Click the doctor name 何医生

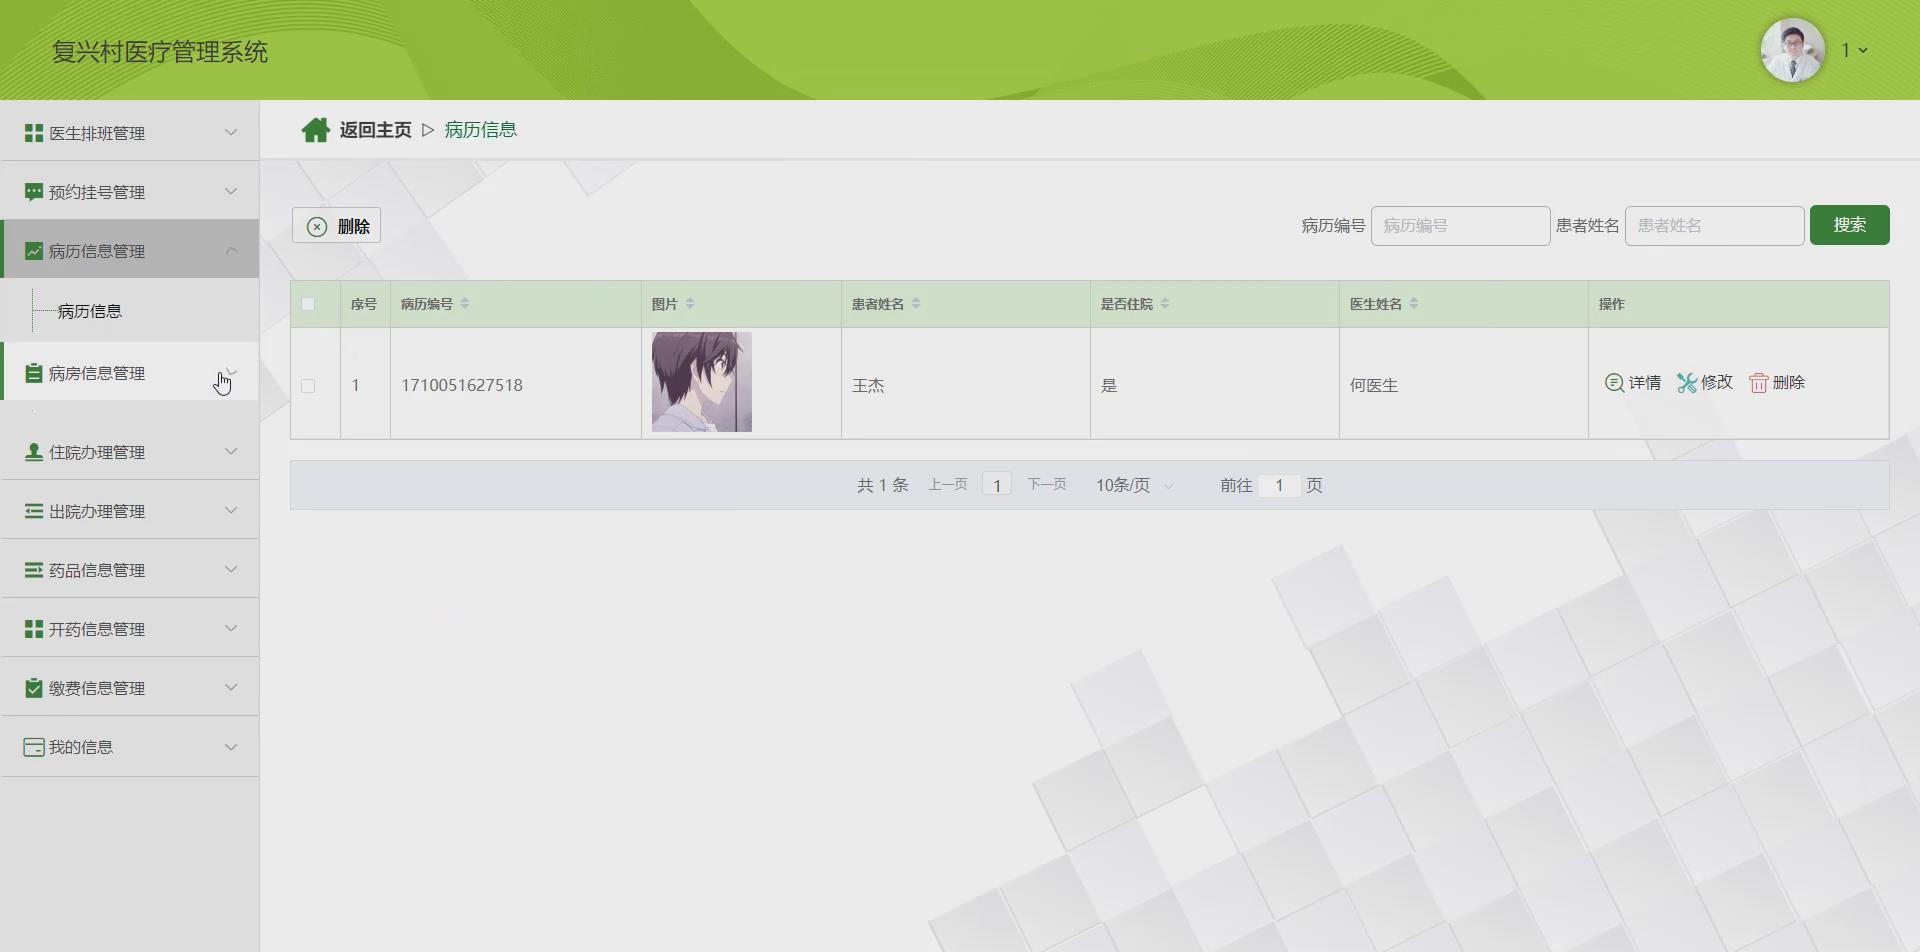pyautogui.click(x=1374, y=386)
